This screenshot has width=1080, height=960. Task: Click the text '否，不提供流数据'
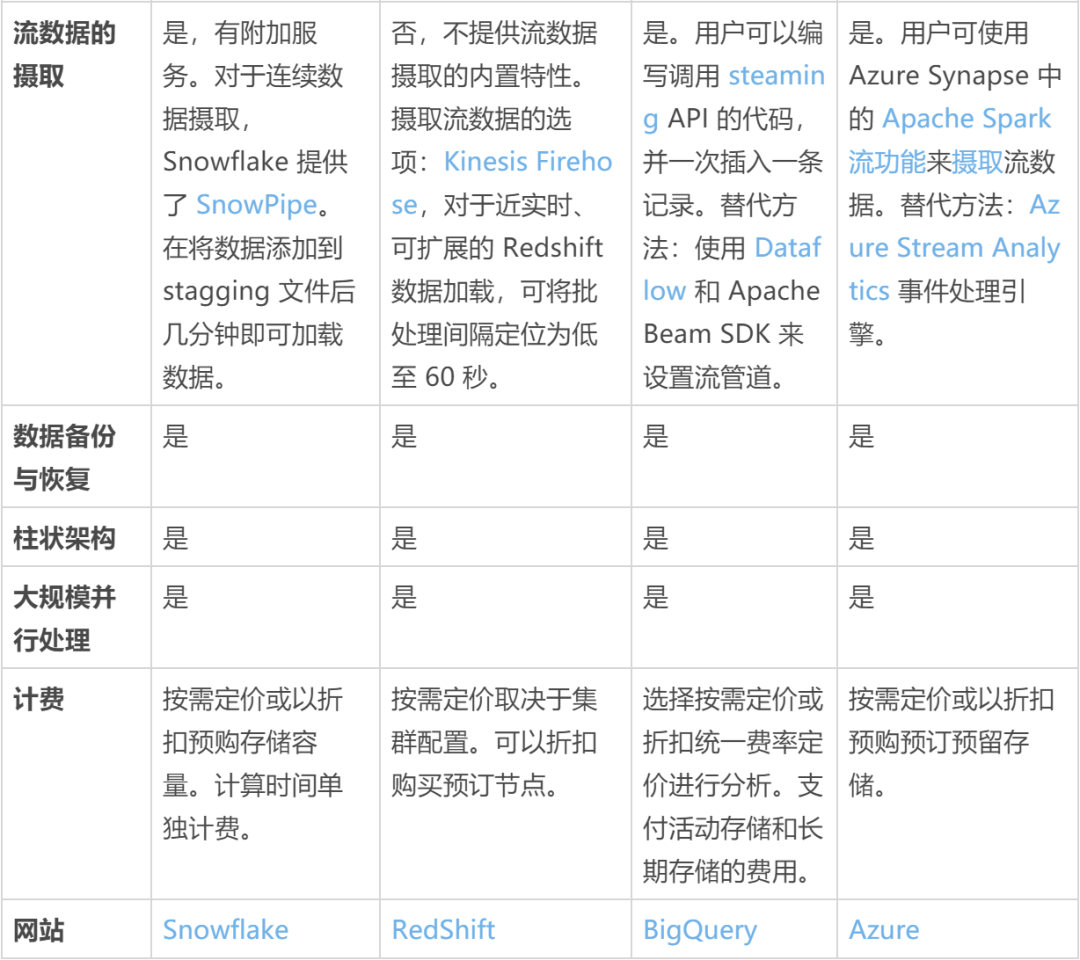click(494, 33)
